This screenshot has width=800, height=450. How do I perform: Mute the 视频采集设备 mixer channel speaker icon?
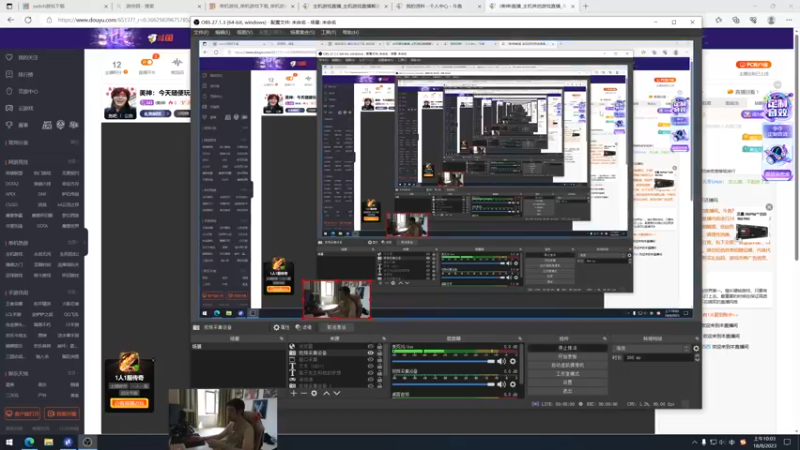pos(502,385)
